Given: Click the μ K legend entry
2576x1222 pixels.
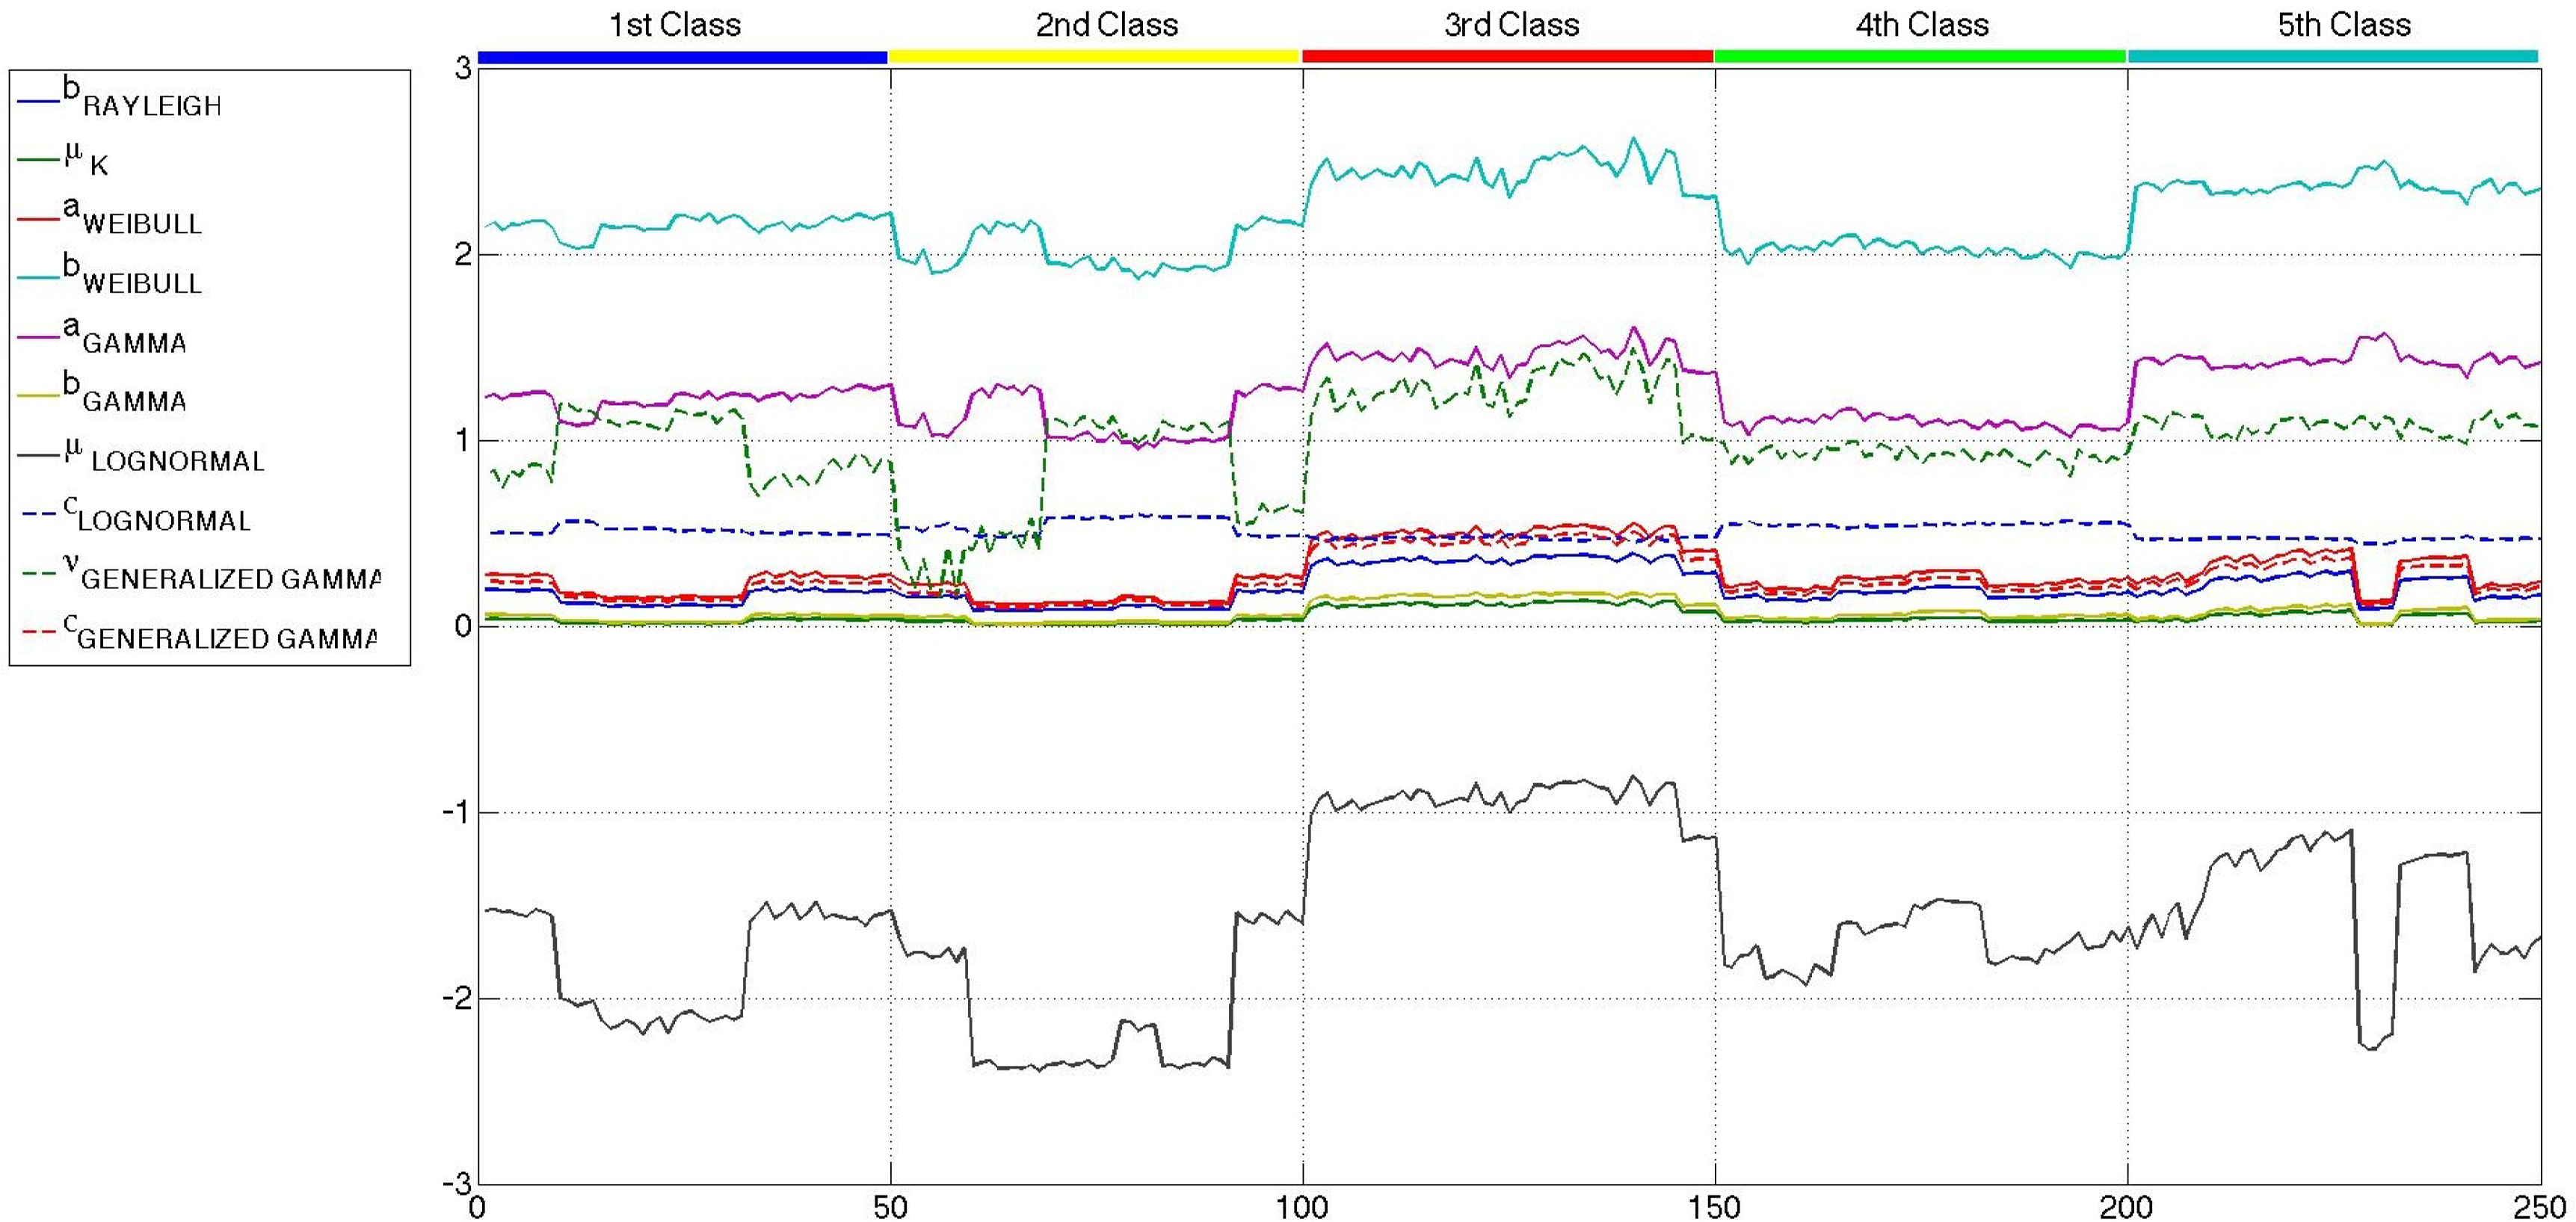Looking at the screenshot, I should (85, 159).
